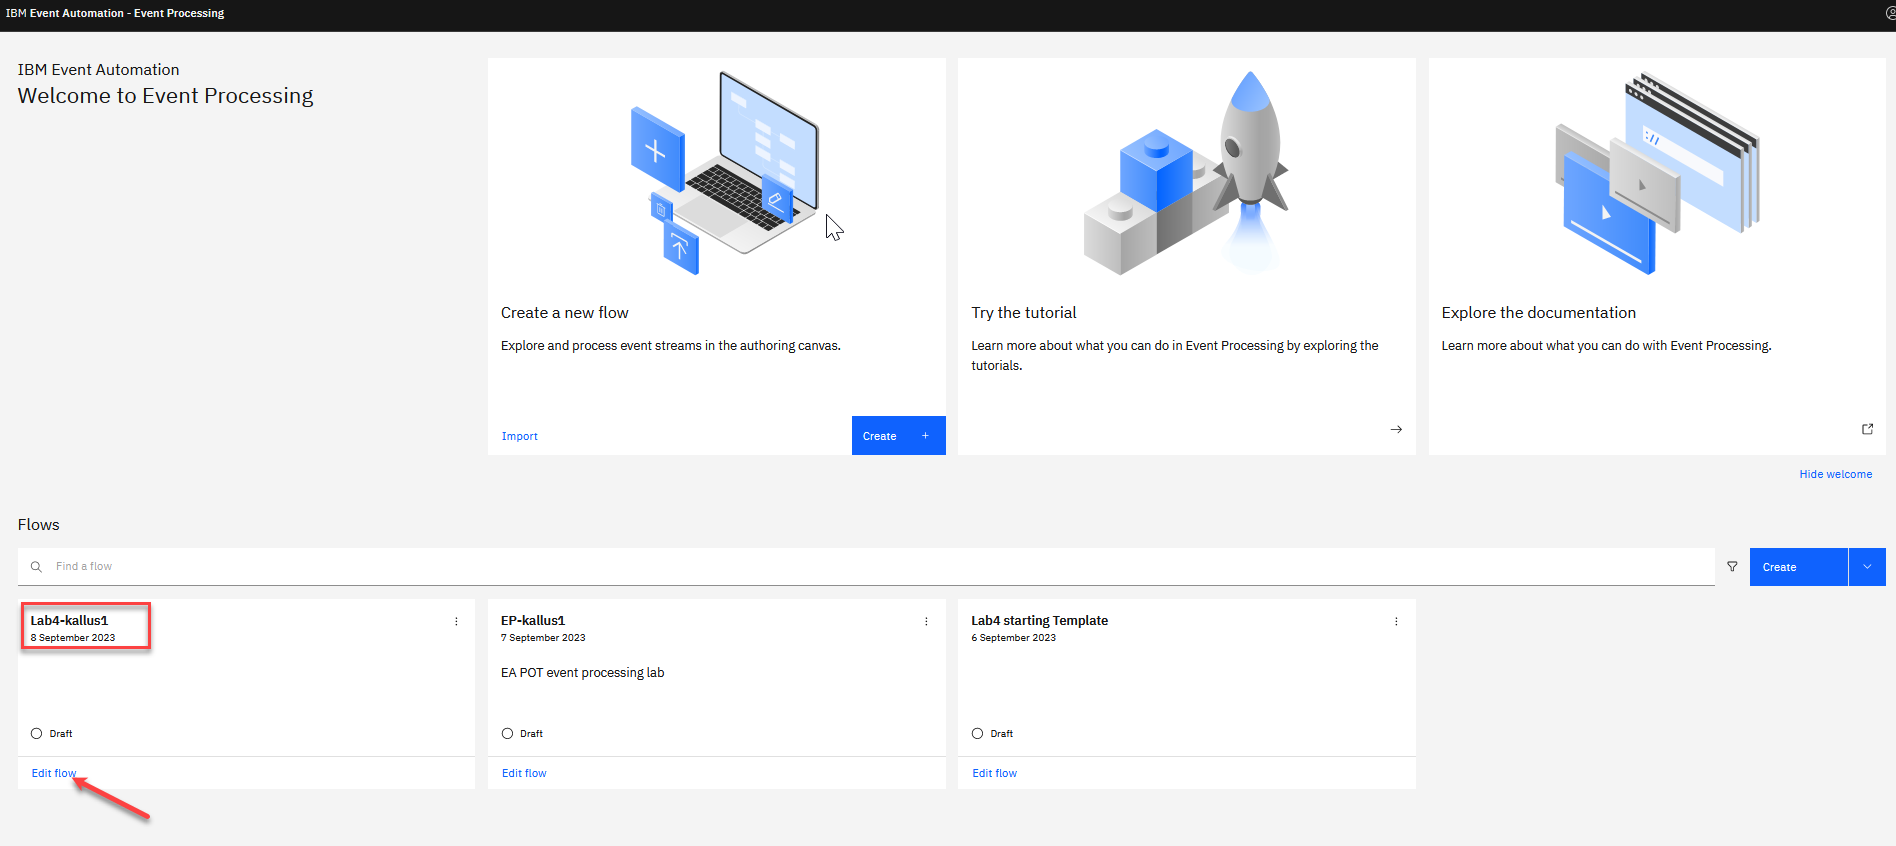Click Draft status circle on Lab4-kallus1
The width and height of the screenshot is (1896, 846).
click(37, 733)
